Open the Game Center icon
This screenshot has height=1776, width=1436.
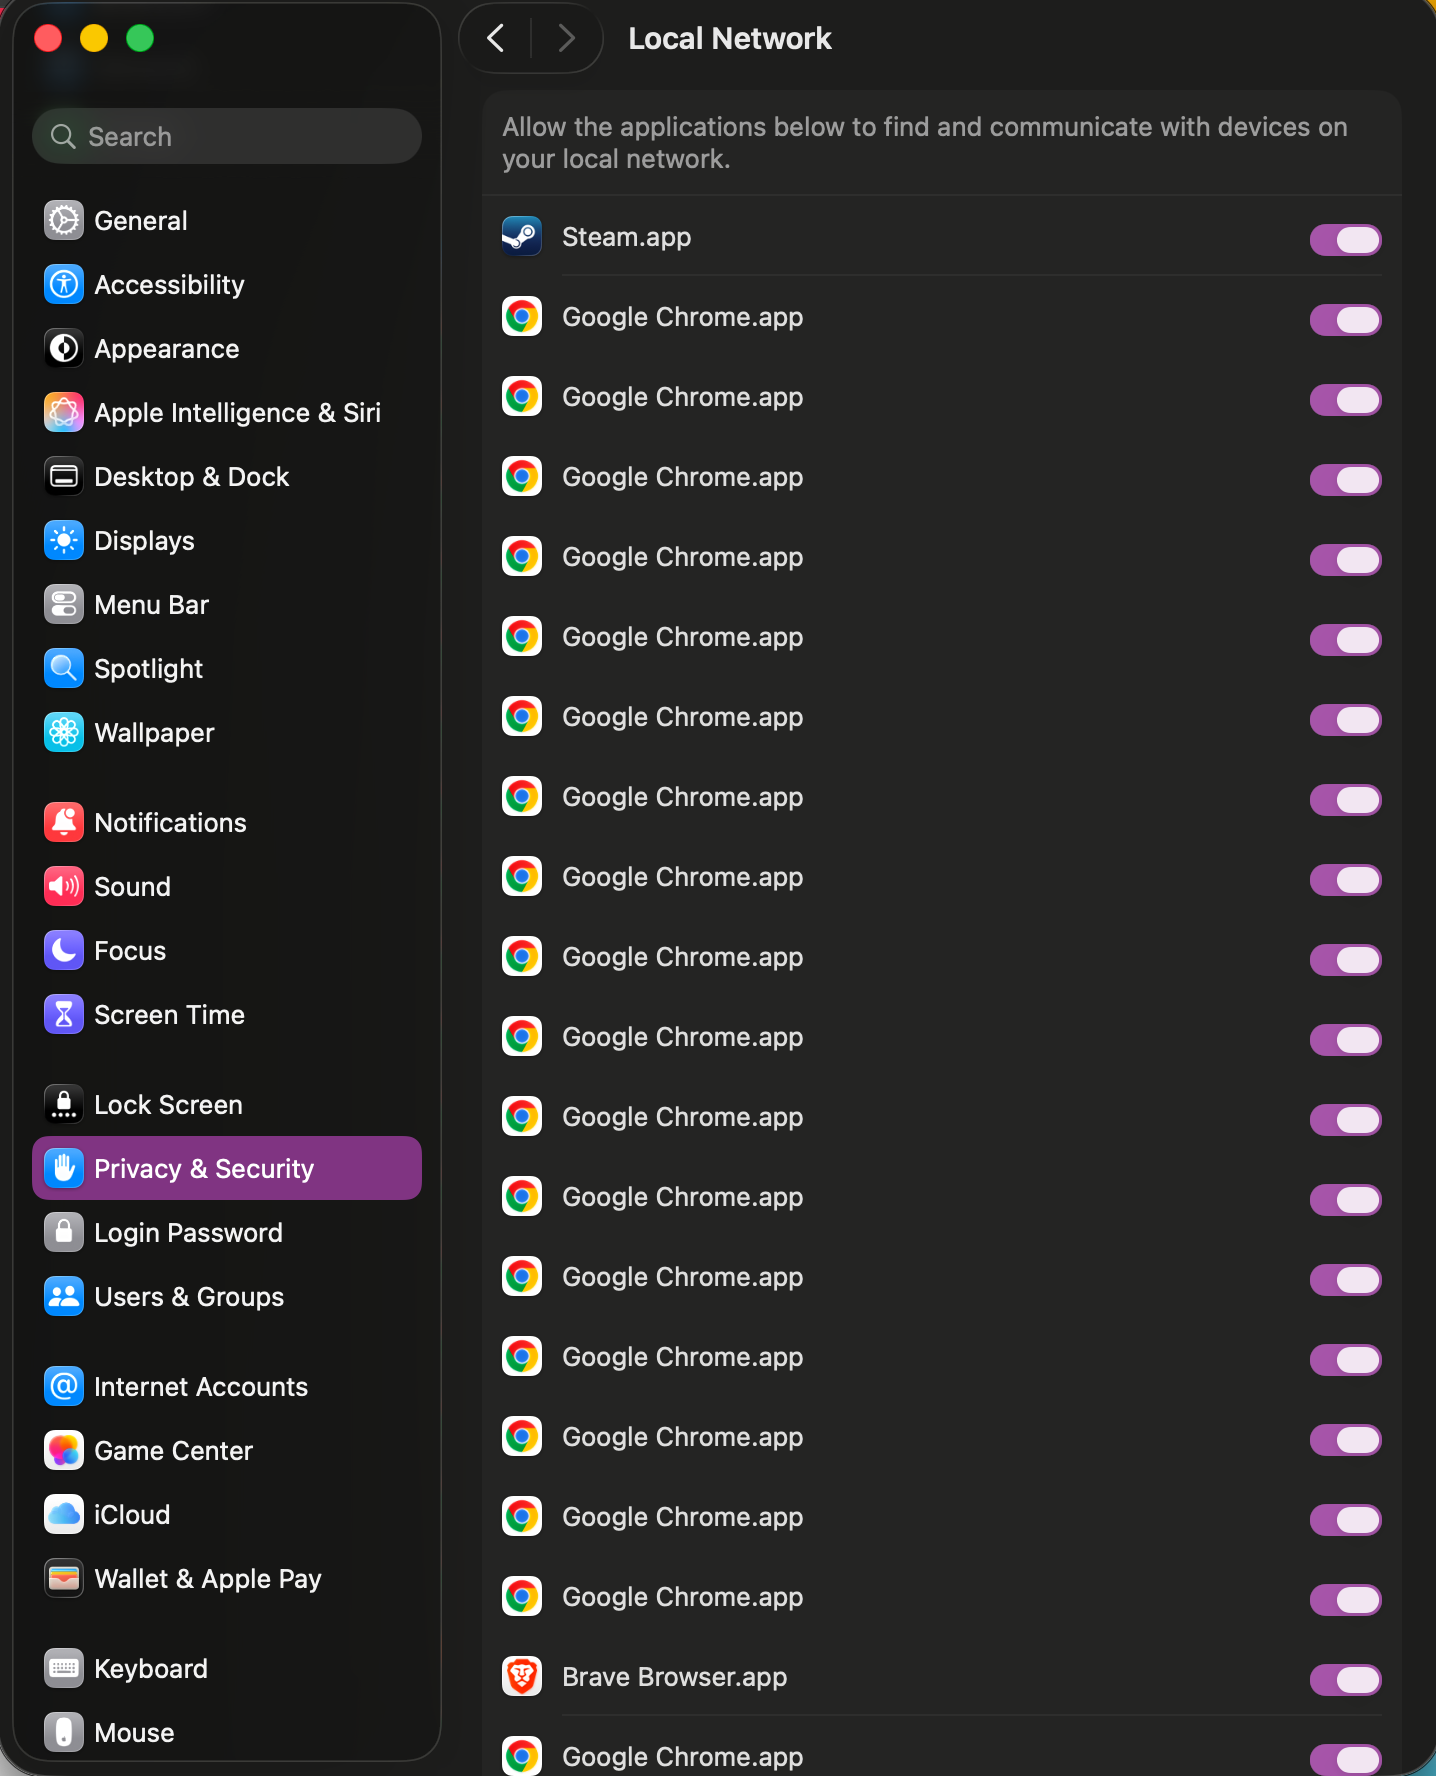(x=64, y=1451)
